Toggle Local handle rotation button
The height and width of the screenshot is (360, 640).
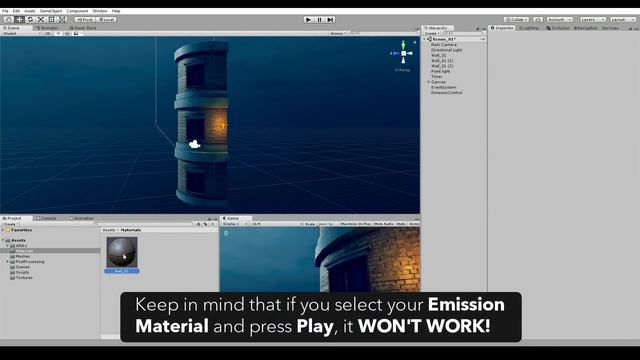(106, 20)
